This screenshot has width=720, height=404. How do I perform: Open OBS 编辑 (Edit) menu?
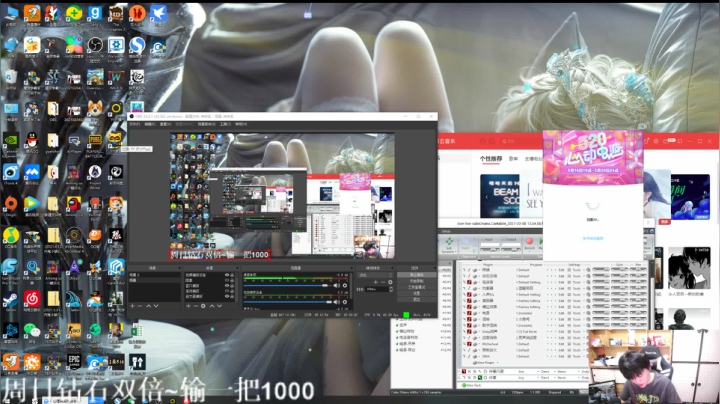(x=150, y=124)
